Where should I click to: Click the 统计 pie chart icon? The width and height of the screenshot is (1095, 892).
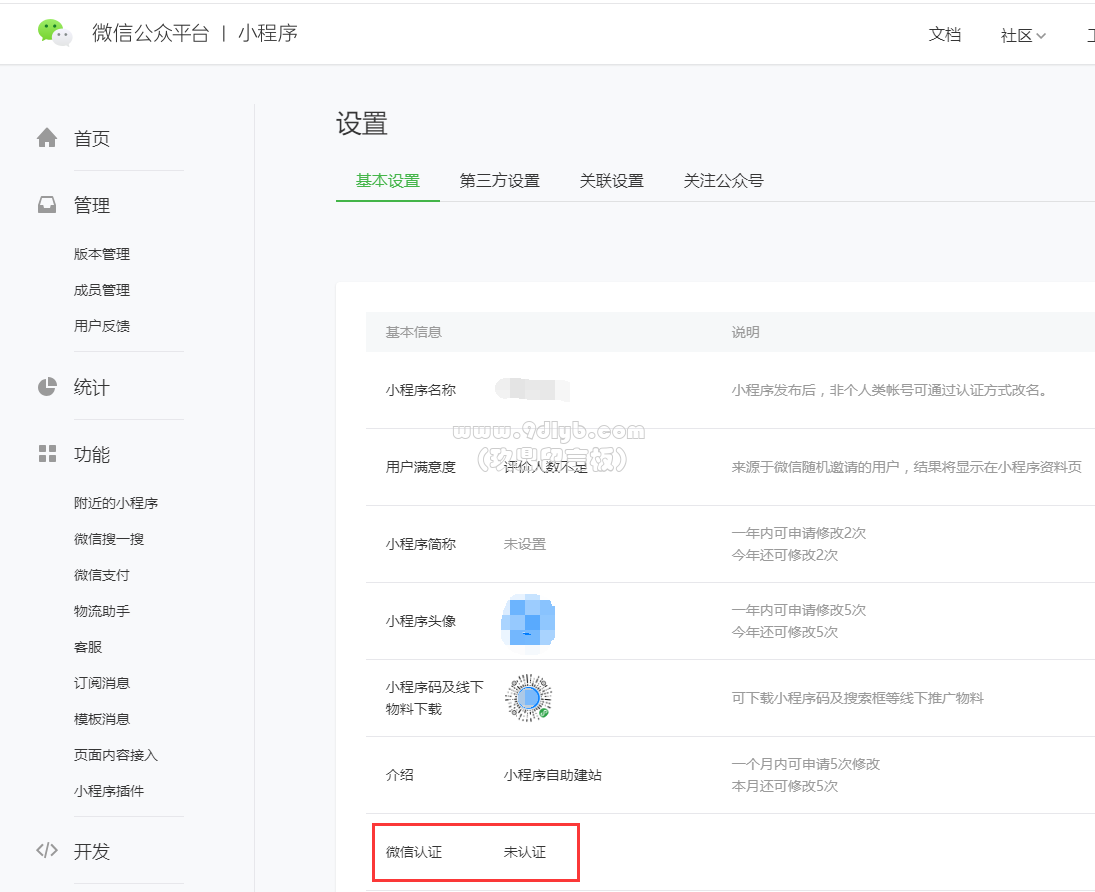pyautogui.click(x=47, y=387)
